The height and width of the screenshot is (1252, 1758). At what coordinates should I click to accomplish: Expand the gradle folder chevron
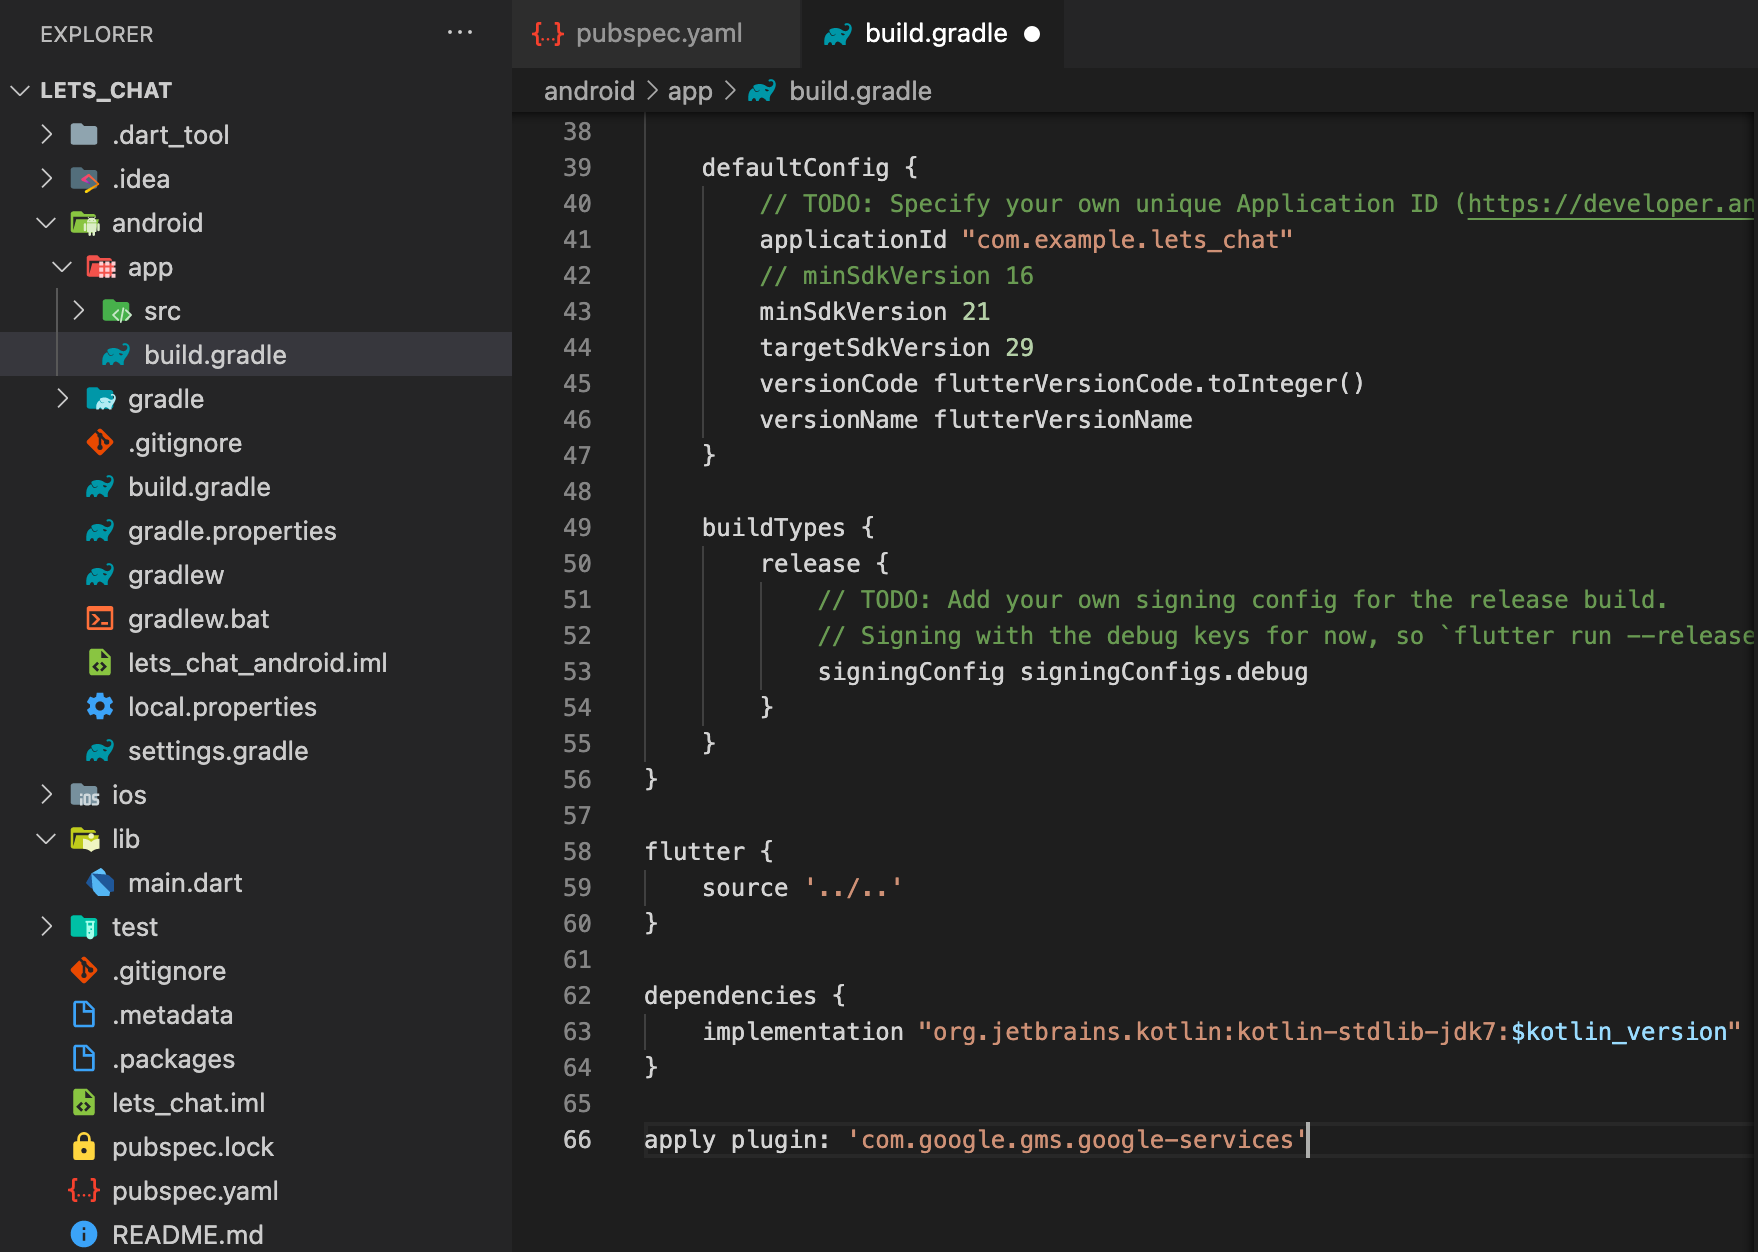click(x=62, y=398)
